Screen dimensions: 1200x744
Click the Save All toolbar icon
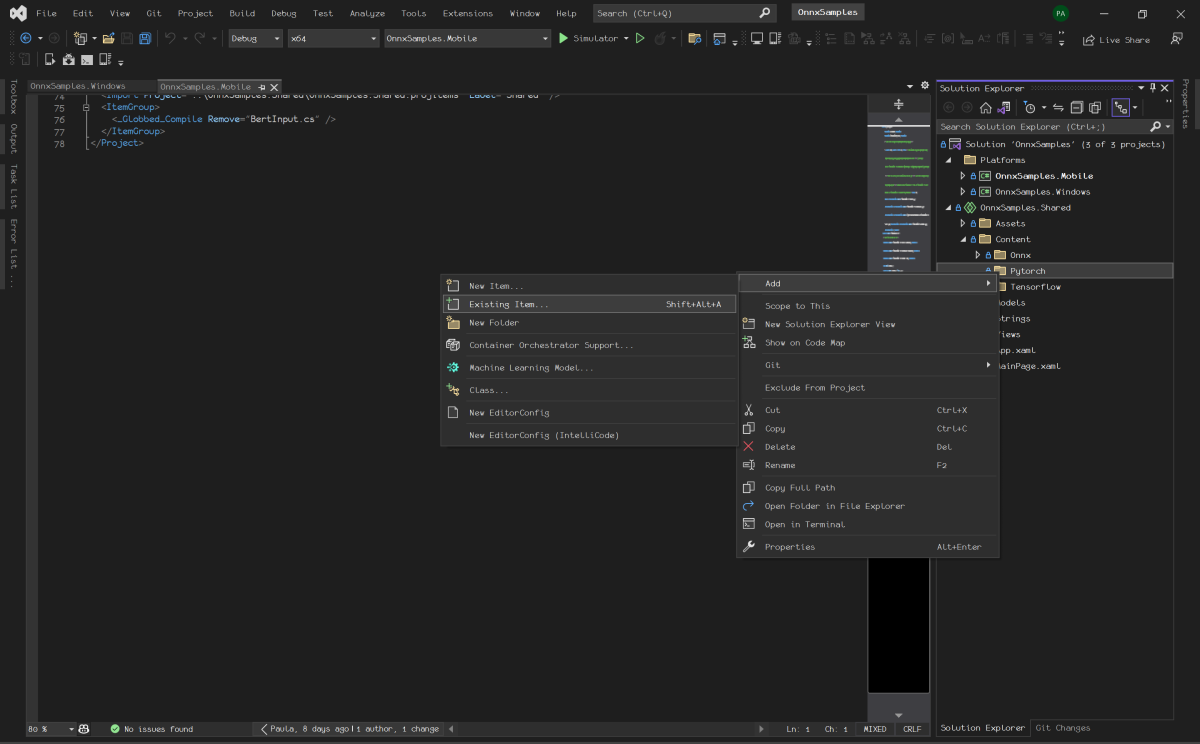coord(145,39)
